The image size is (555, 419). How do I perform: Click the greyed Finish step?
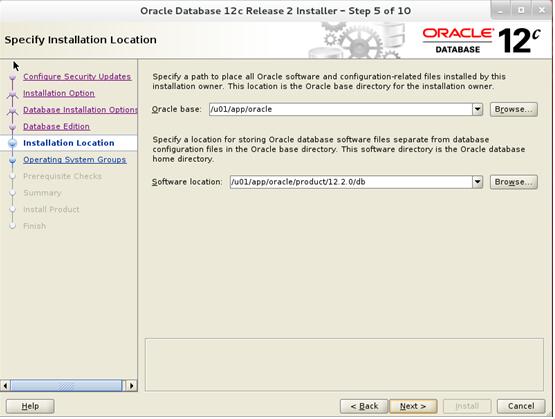point(34,226)
